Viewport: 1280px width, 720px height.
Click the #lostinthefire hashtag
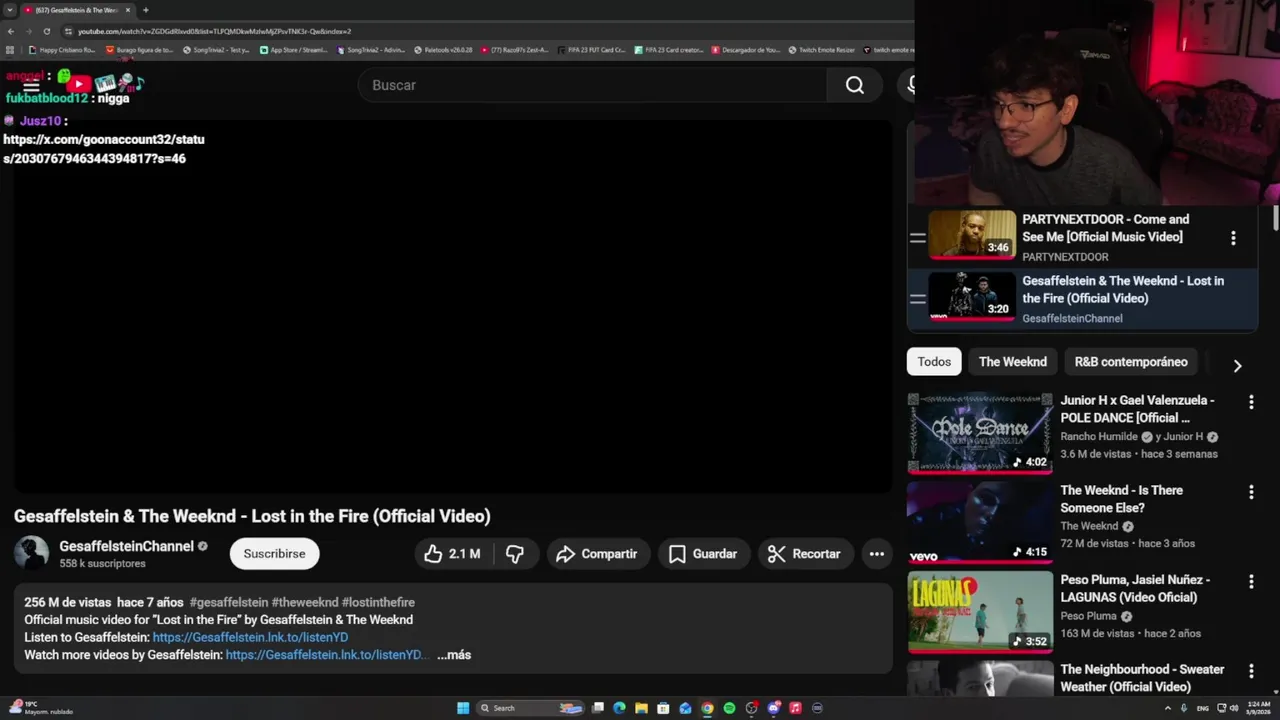378,602
